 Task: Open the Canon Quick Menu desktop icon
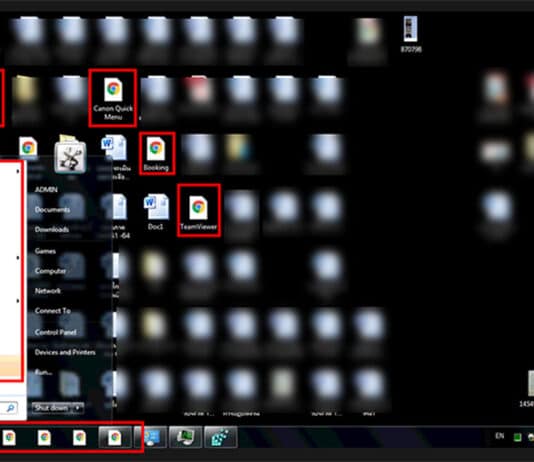coord(113,98)
